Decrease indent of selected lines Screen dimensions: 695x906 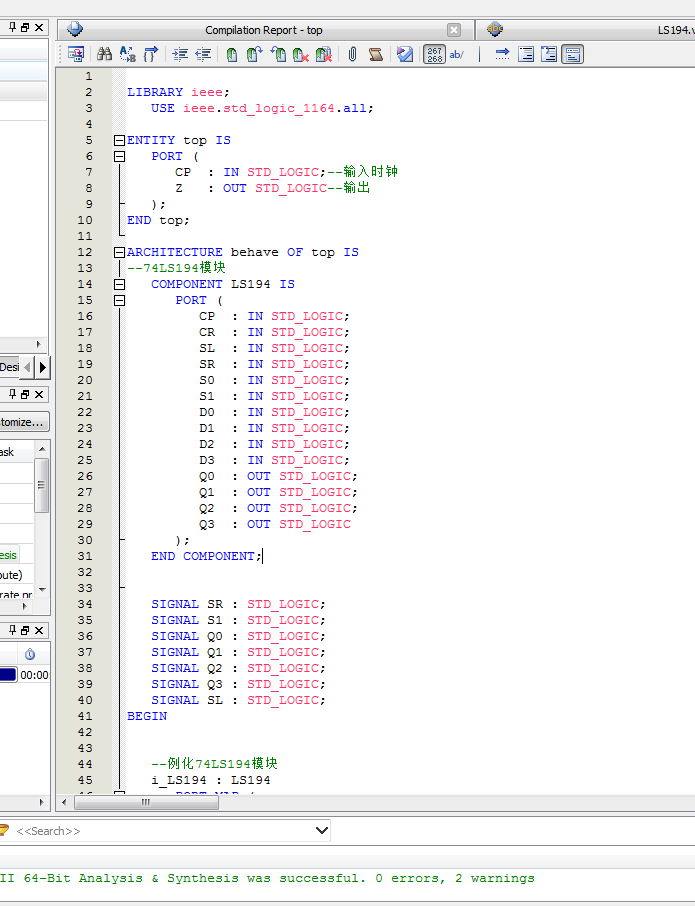[203, 54]
